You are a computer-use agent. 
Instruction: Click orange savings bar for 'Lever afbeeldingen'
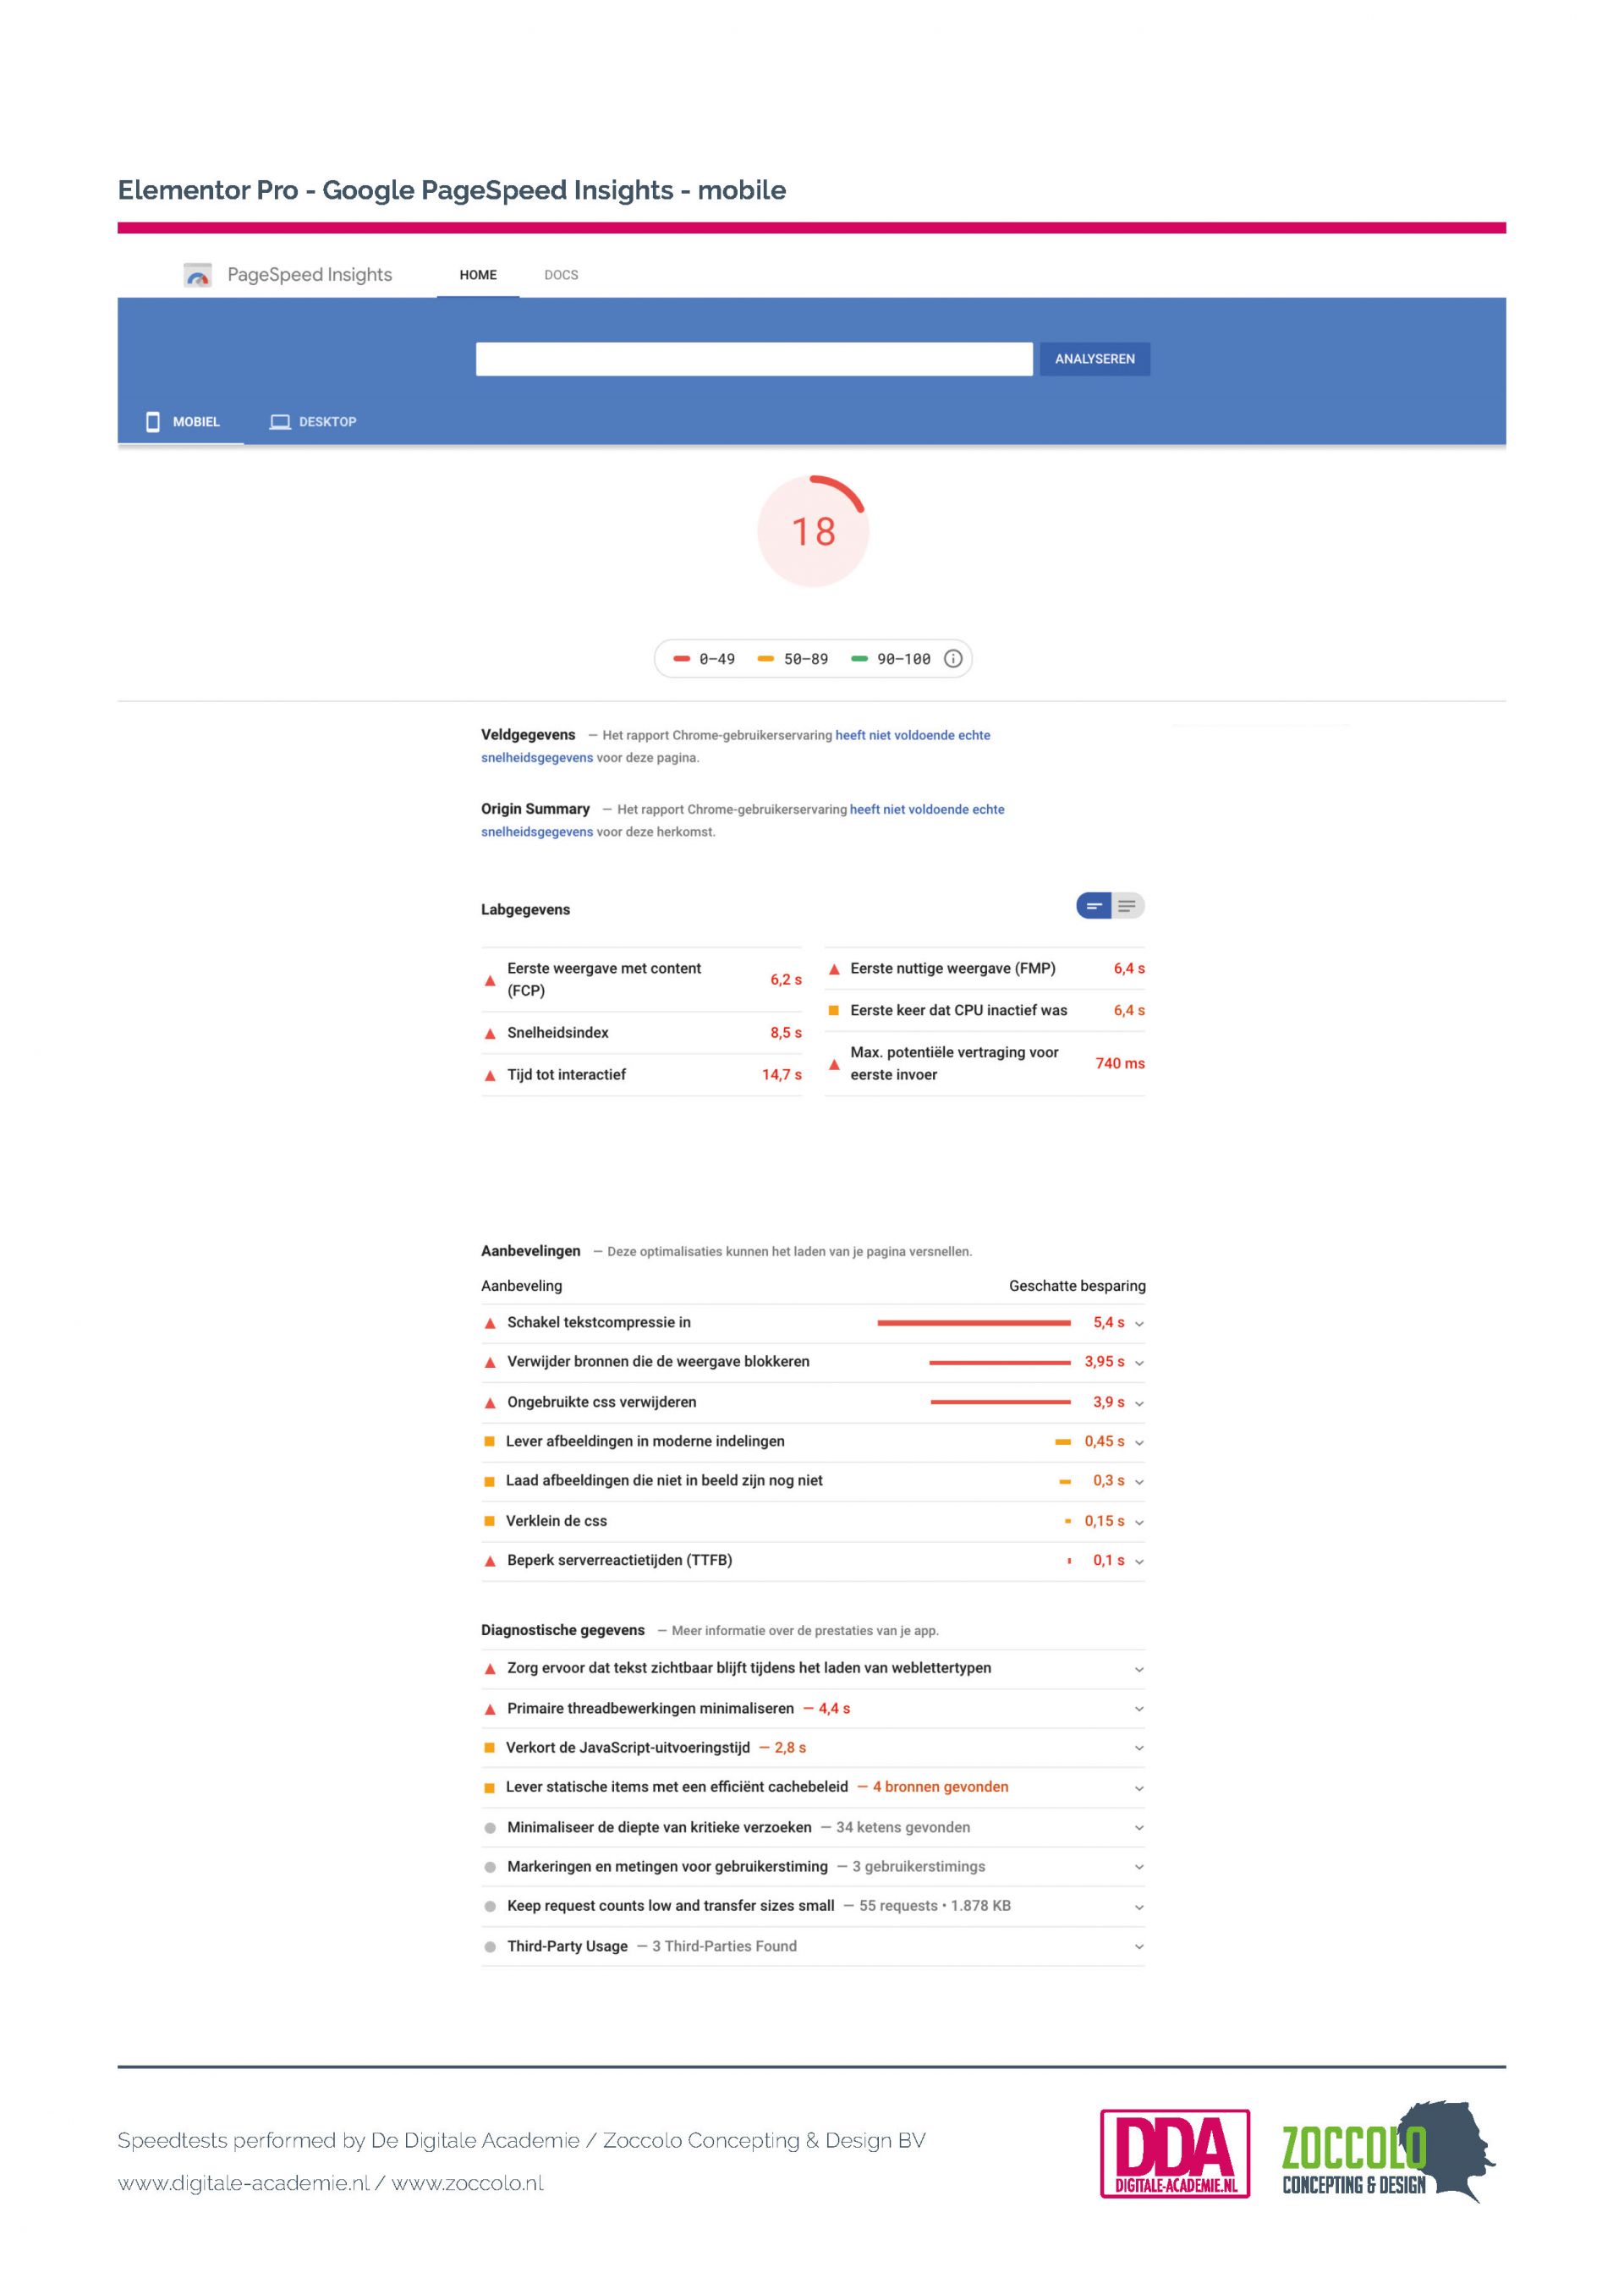tap(1063, 1442)
